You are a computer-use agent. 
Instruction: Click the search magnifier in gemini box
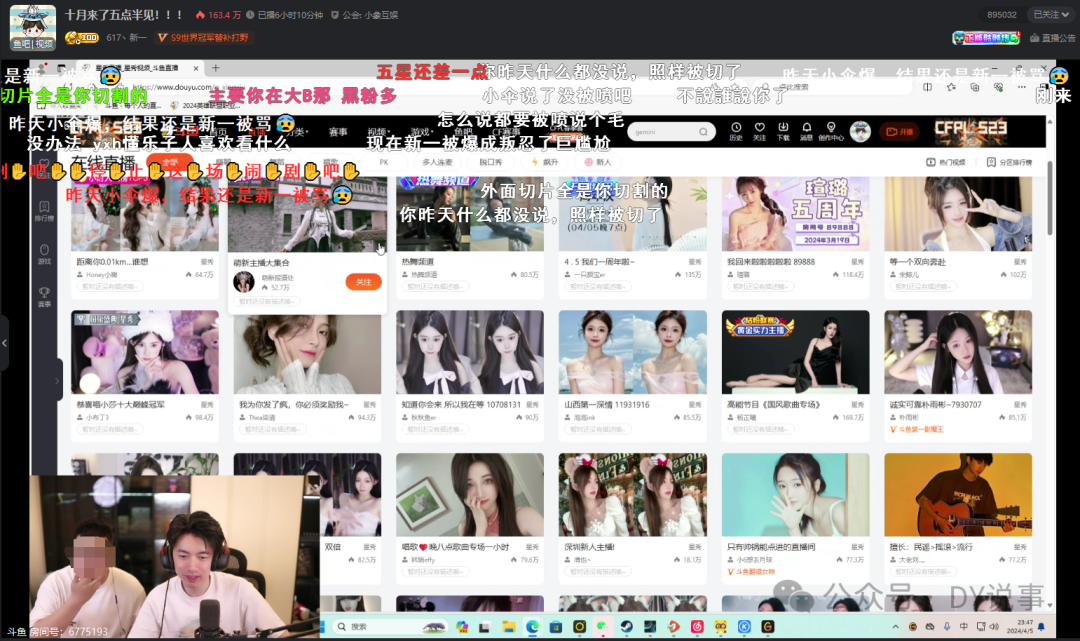(703, 132)
